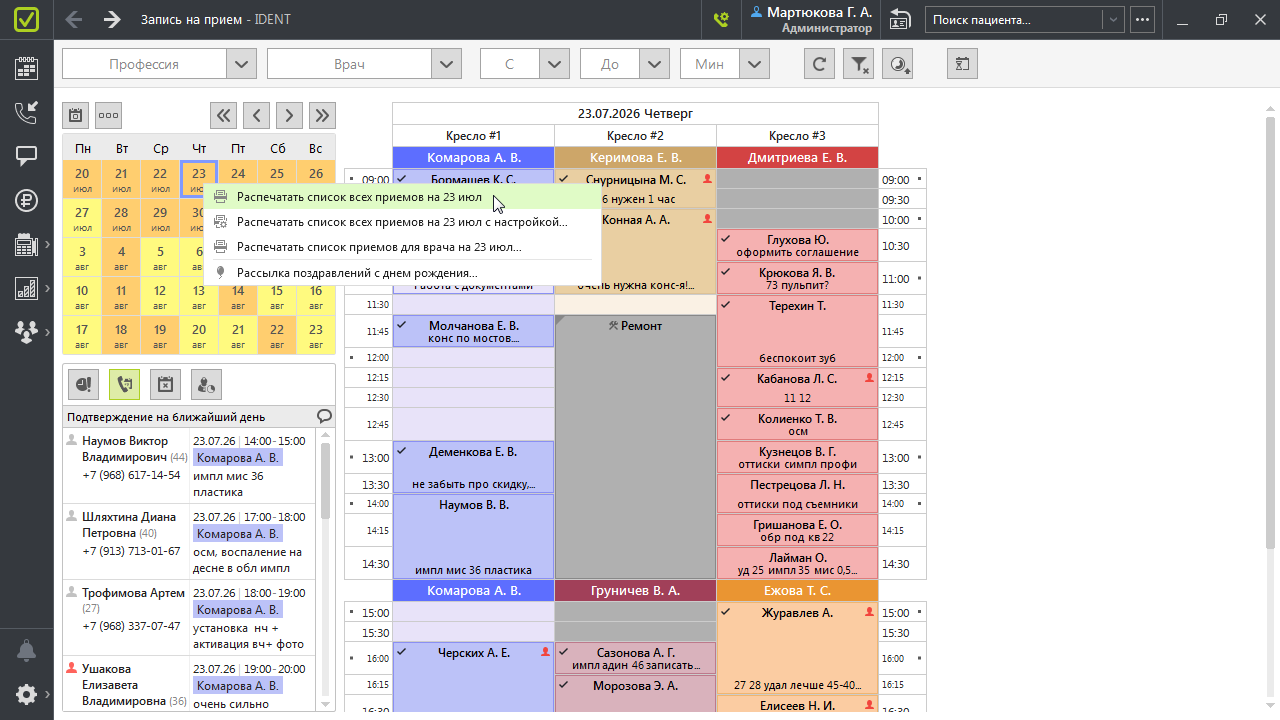Click the green phone settings icon in title bar
Image resolution: width=1280 pixels, height=720 pixels.
721,20
